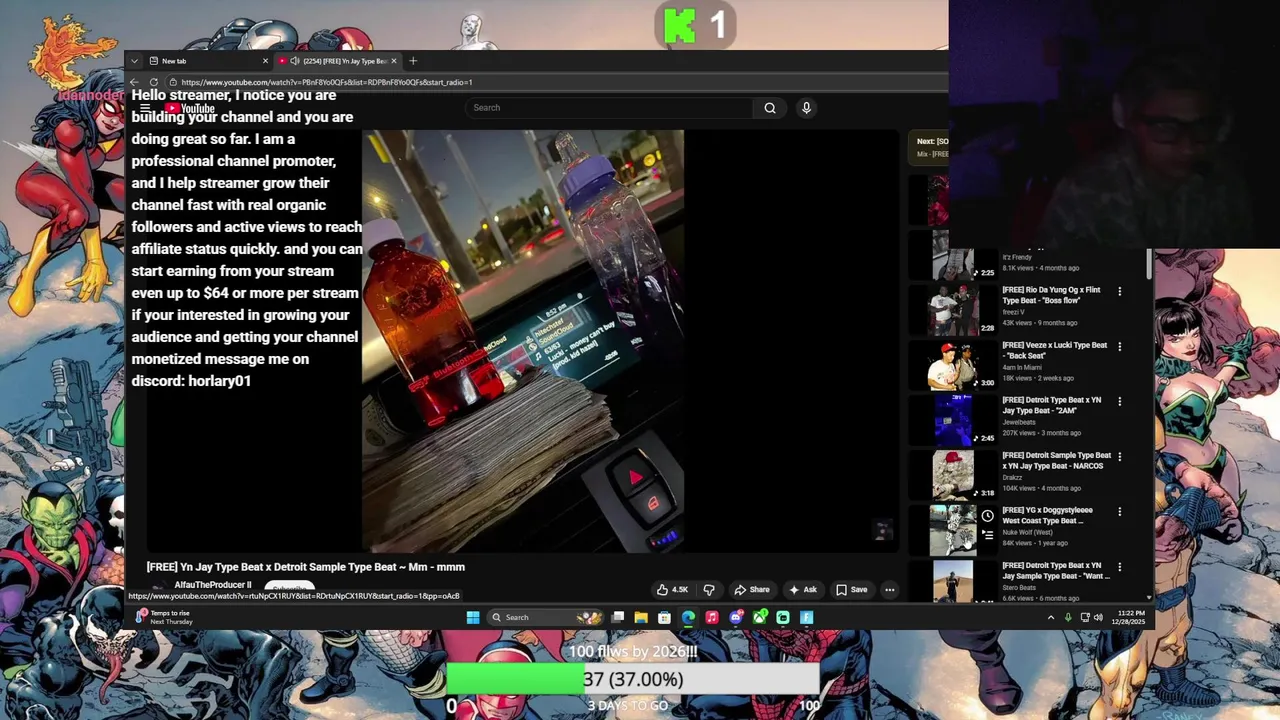Open Detroit Type Beat Jay Sample title
The image size is (1280, 720).
(x=1056, y=570)
